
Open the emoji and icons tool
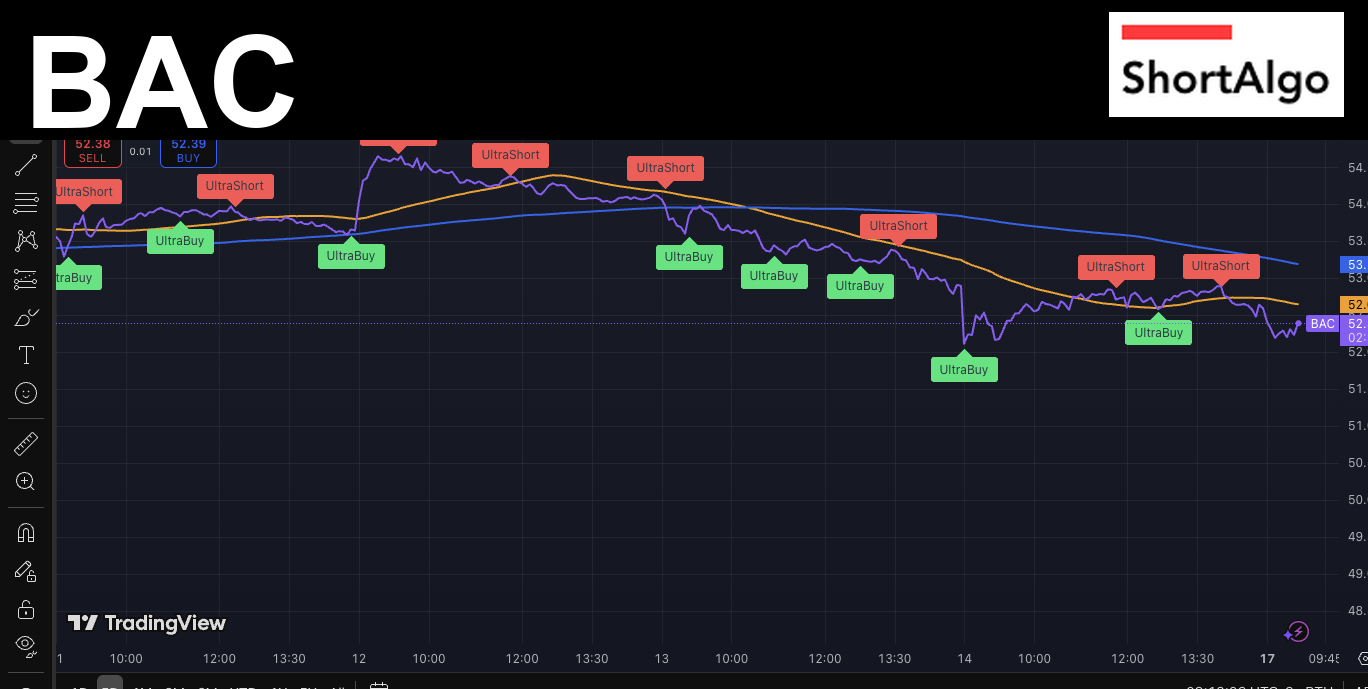click(26, 393)
